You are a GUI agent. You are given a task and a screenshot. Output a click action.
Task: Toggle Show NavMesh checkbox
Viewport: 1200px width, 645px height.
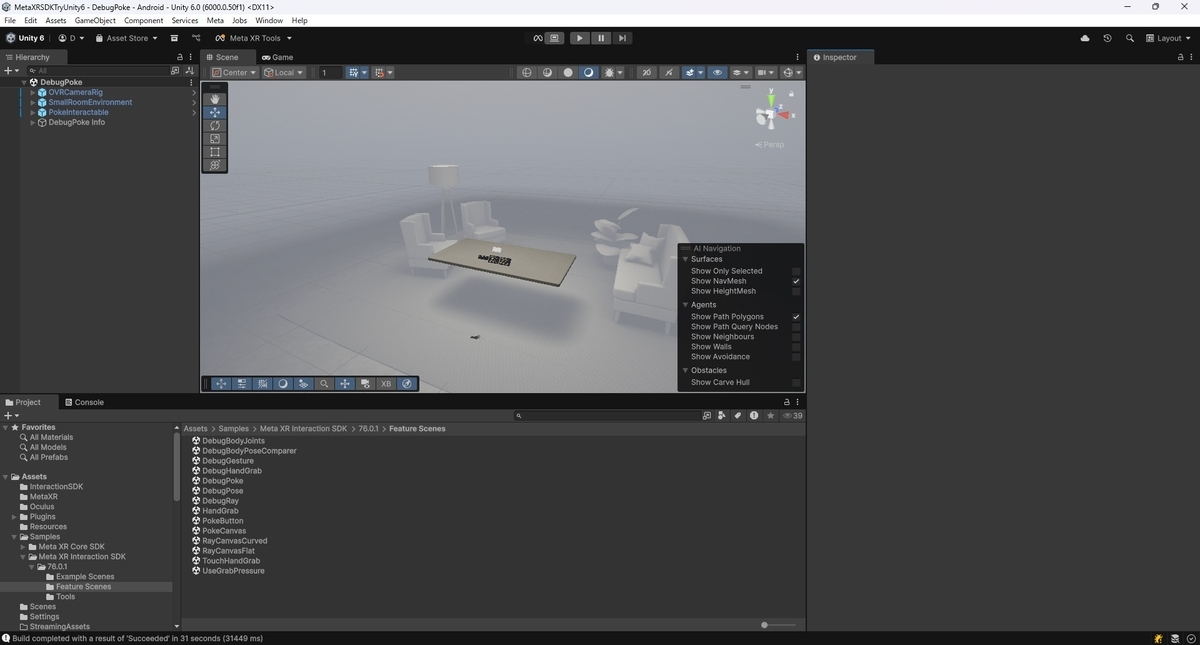[796, 281]
